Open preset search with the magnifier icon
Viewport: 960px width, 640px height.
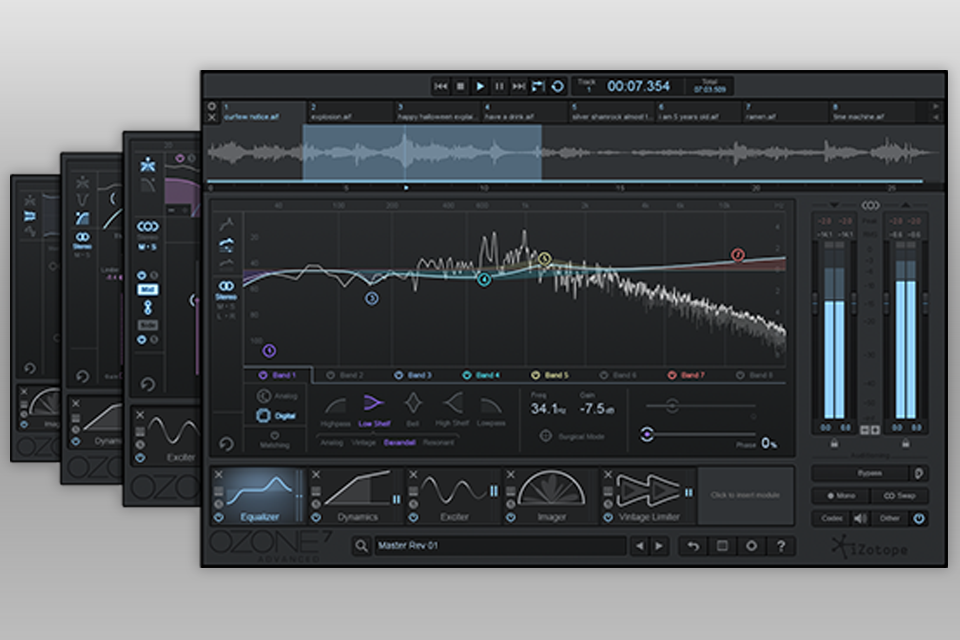click(361, 546)
